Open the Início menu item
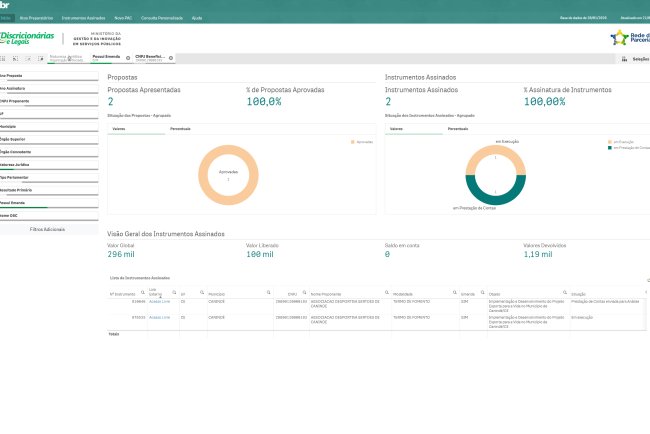Screen dimensions: 650x434 point(6,18)
